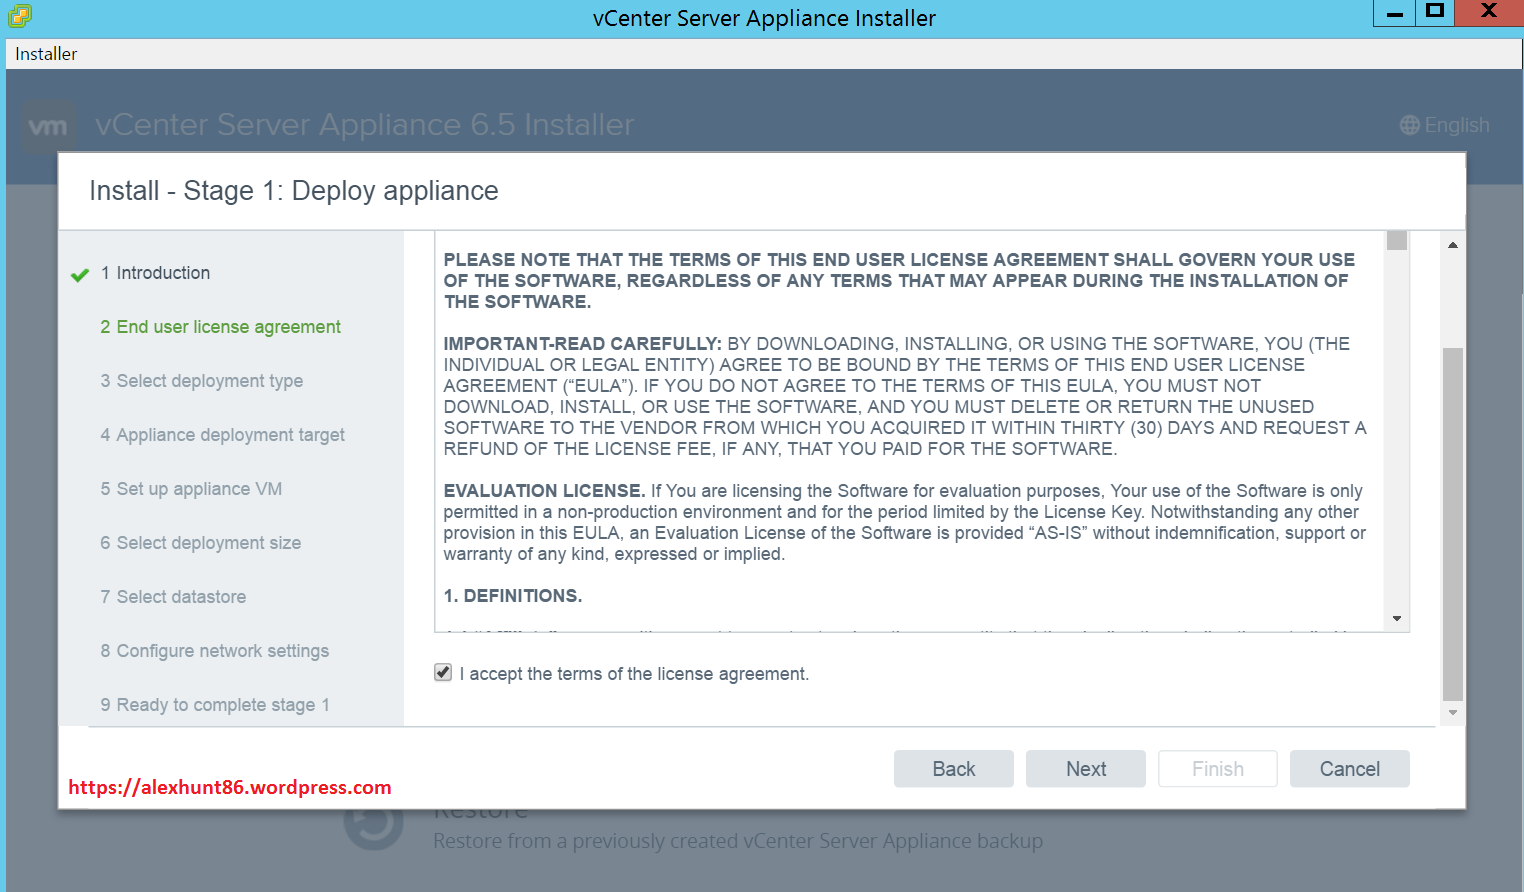
Task: Minimize the installer window
Action: pos(1394,13)
